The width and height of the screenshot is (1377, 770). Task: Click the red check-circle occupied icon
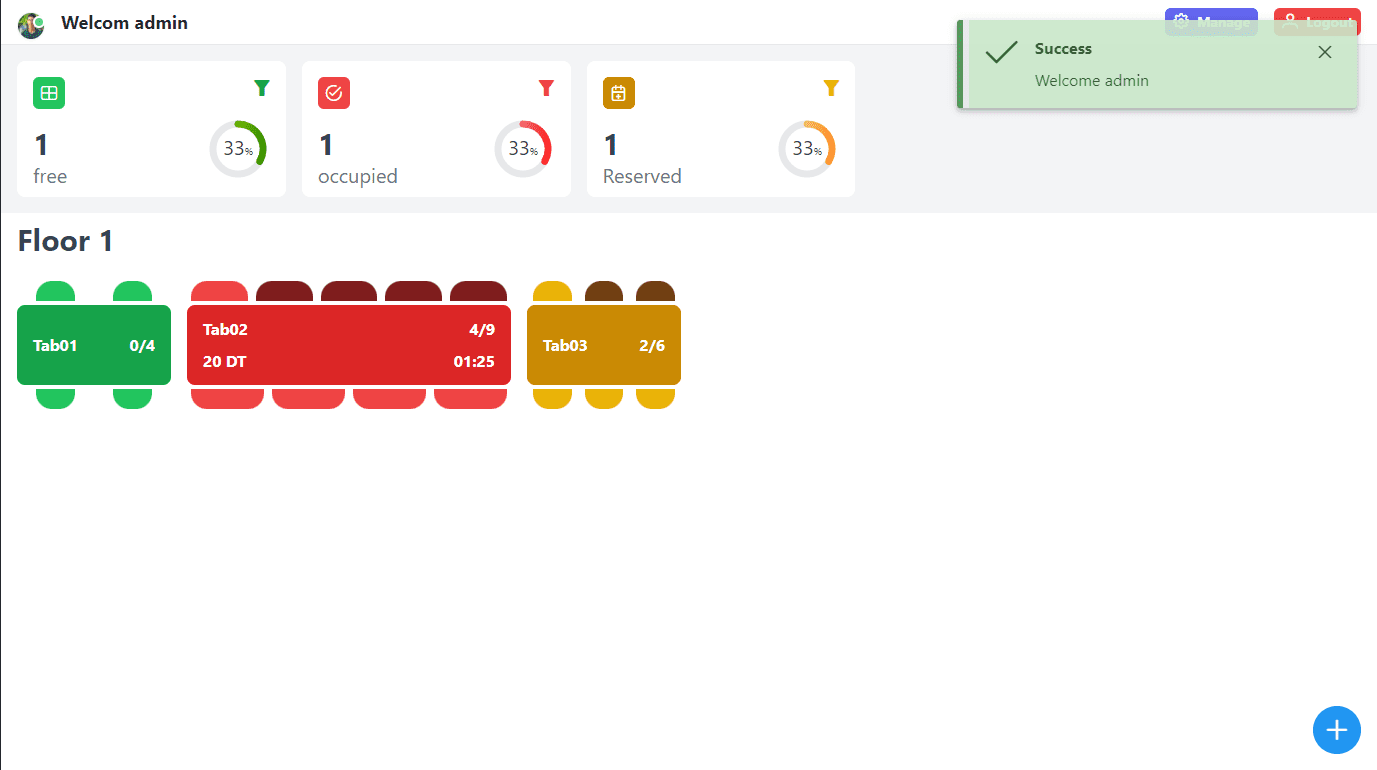point(334,93)
